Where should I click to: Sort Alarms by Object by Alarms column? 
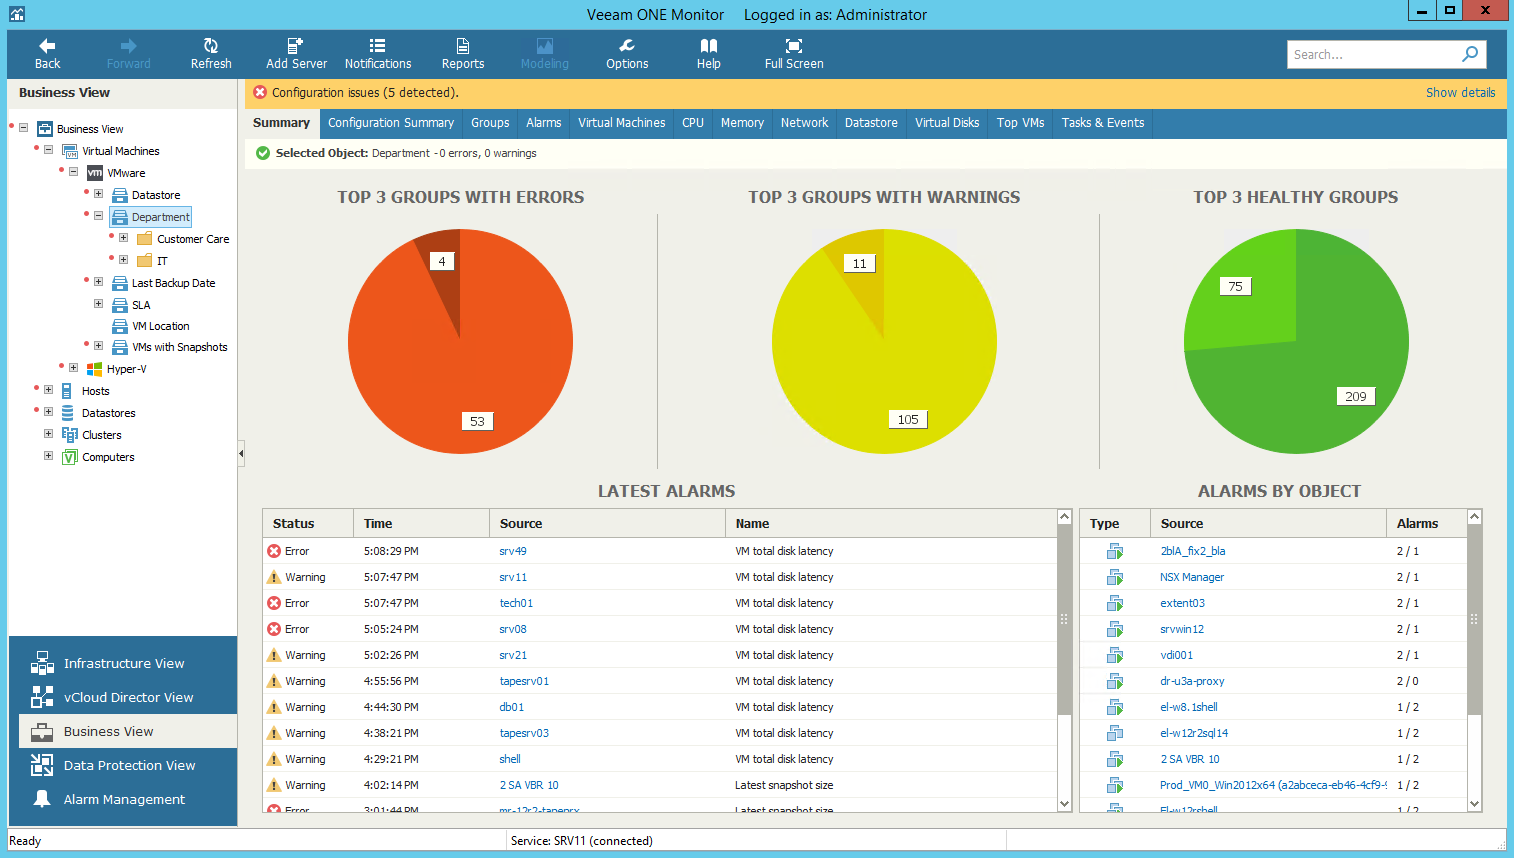coord(1426,523)
